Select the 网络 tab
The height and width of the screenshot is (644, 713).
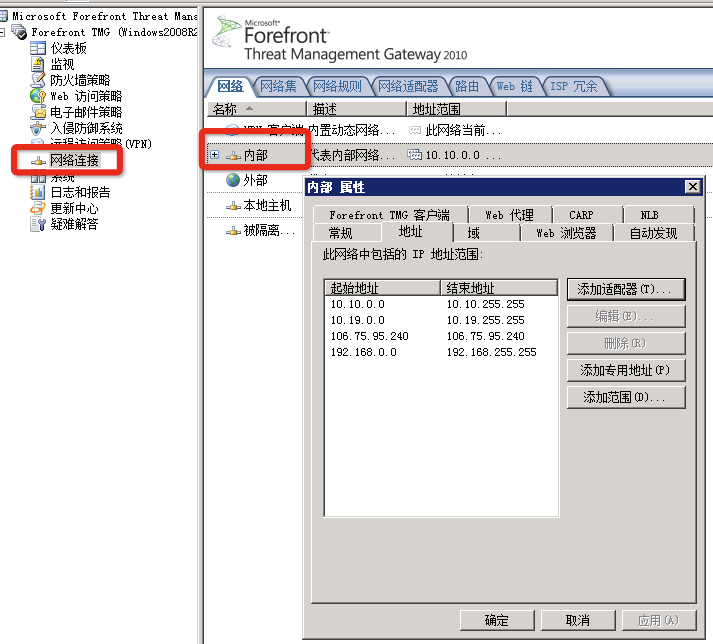point(230,86)
